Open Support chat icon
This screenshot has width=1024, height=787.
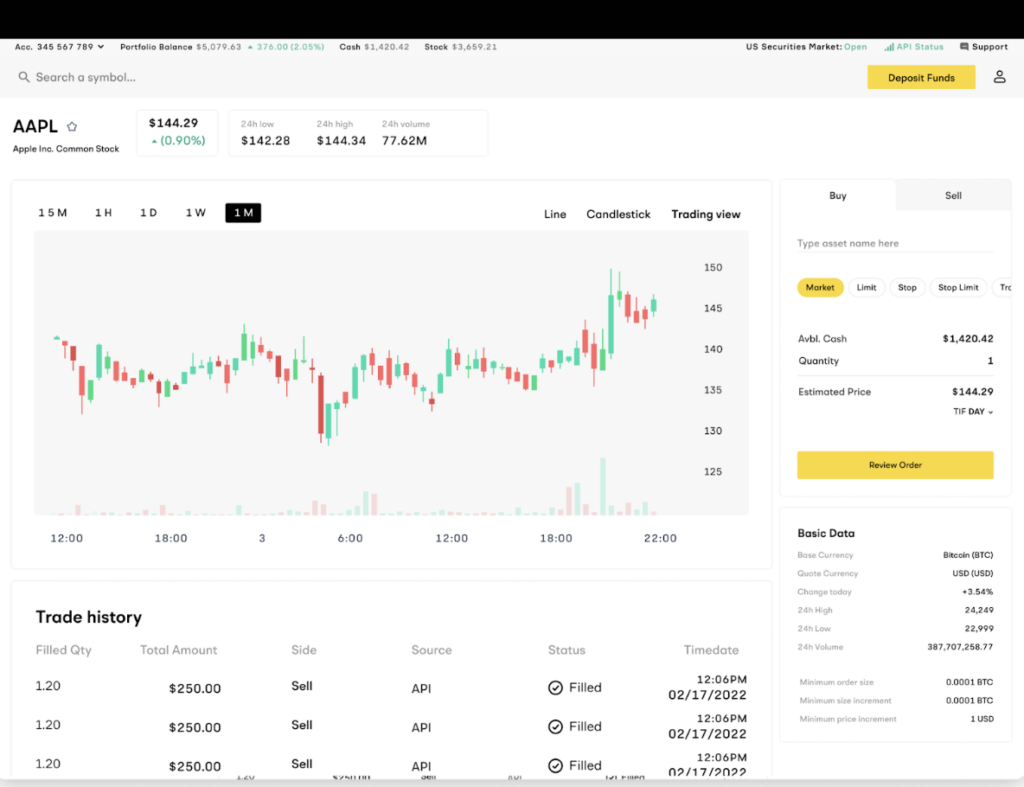964,47
